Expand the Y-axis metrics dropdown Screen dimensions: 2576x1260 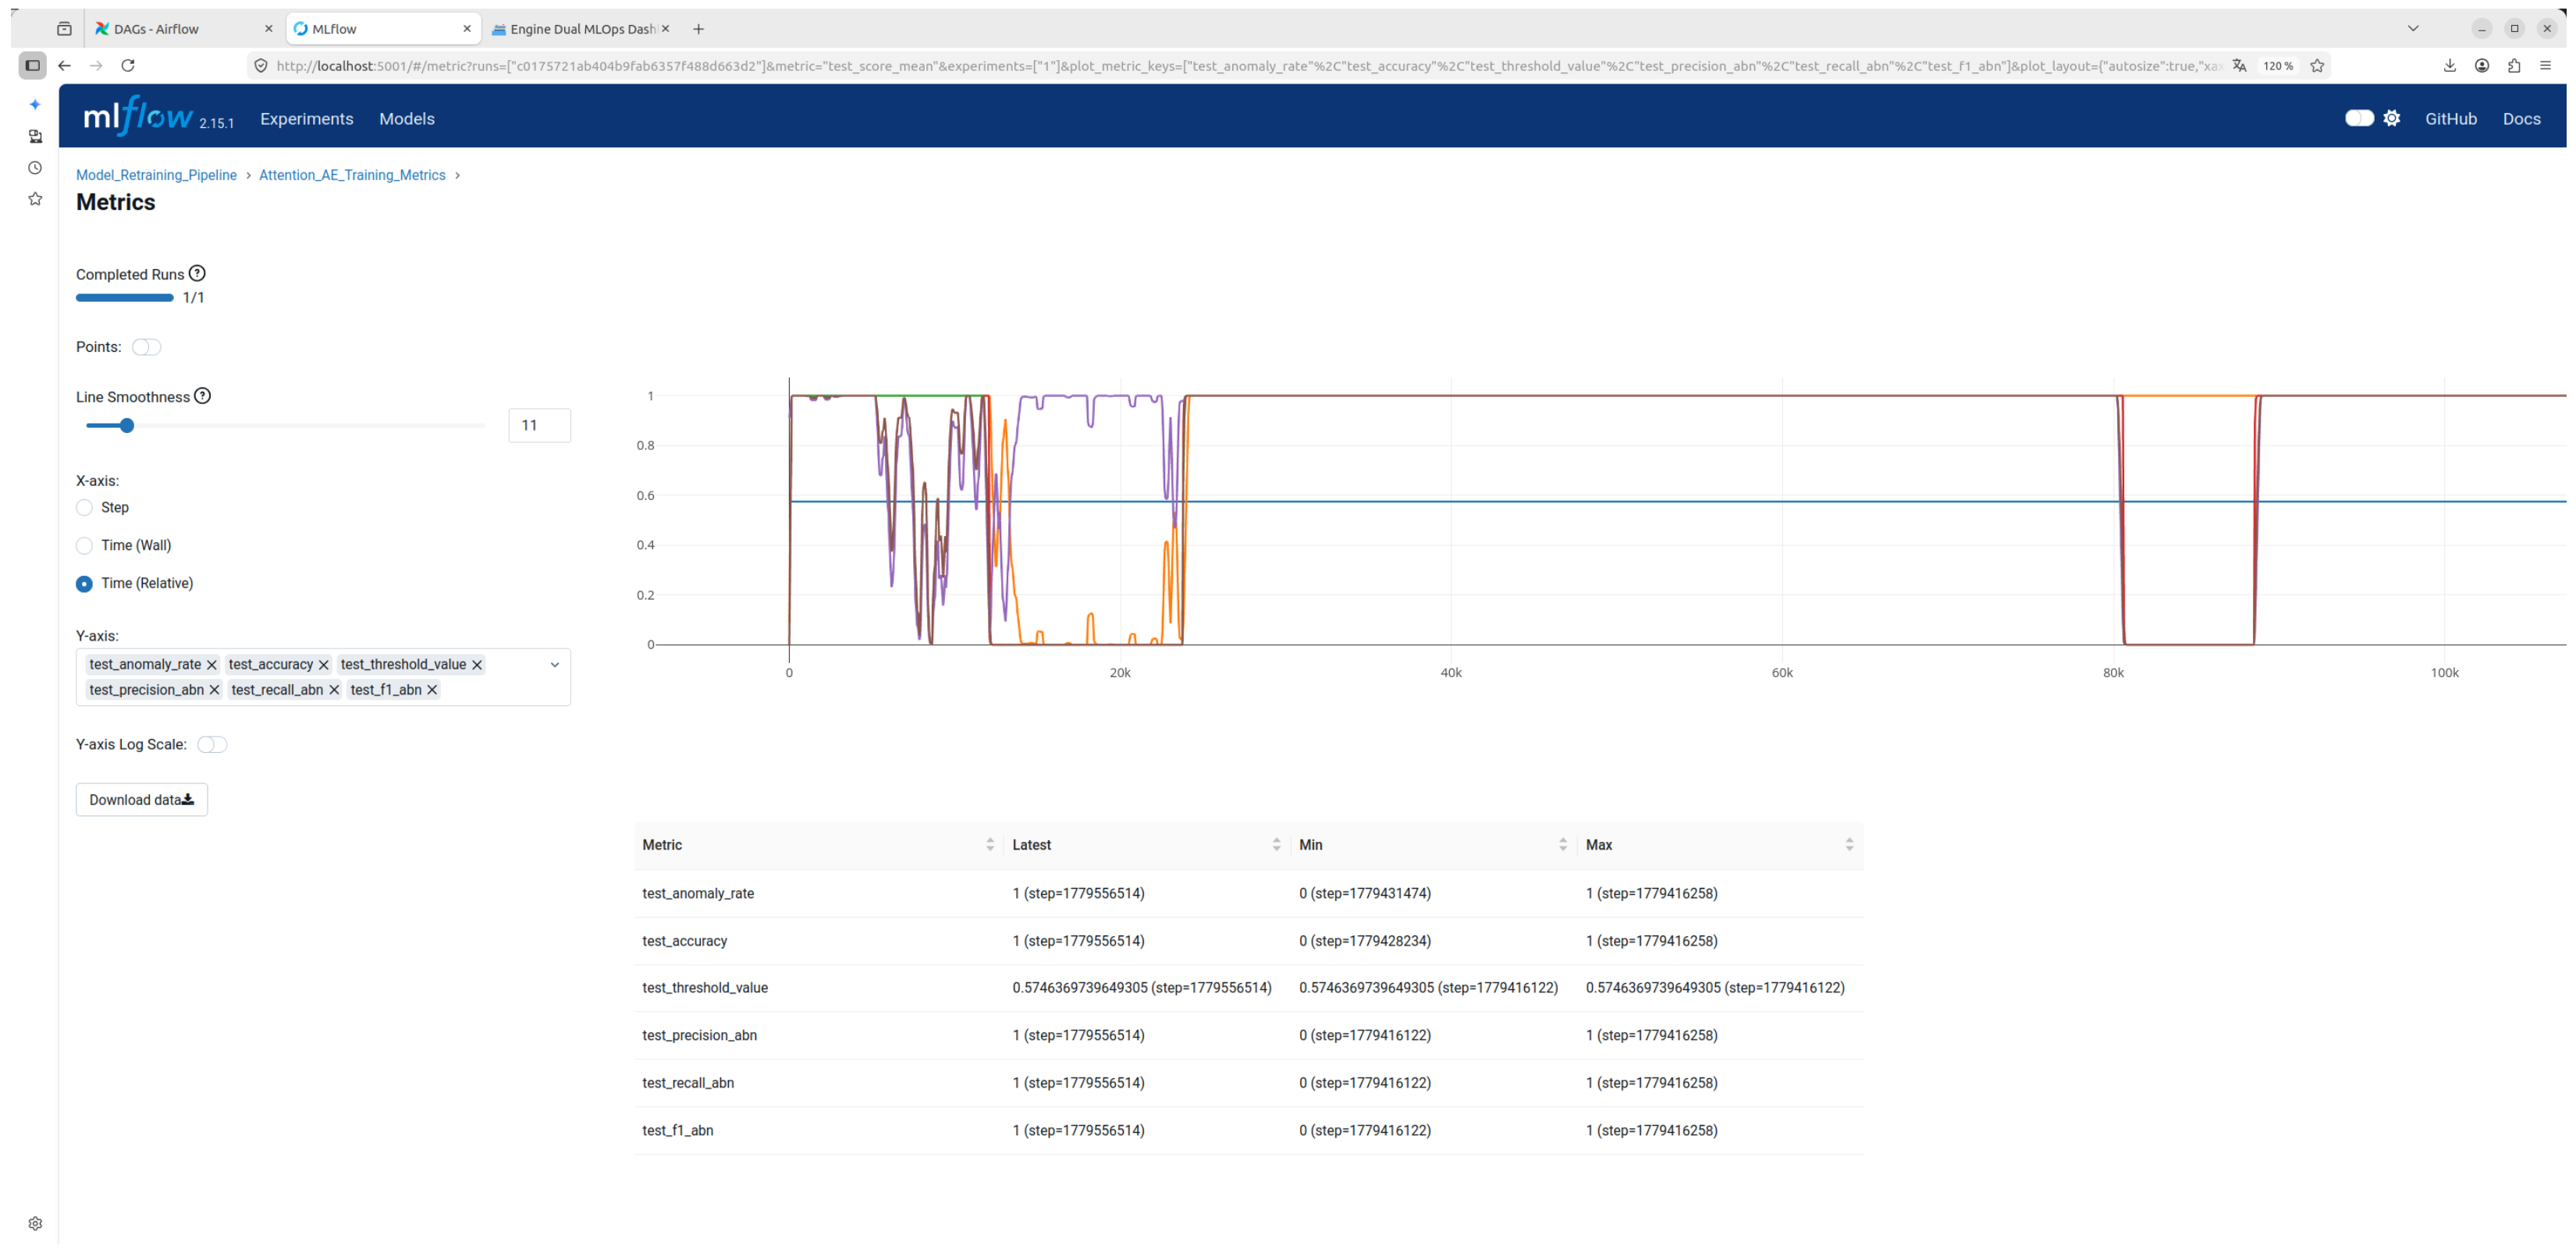[x=555, y=665]
